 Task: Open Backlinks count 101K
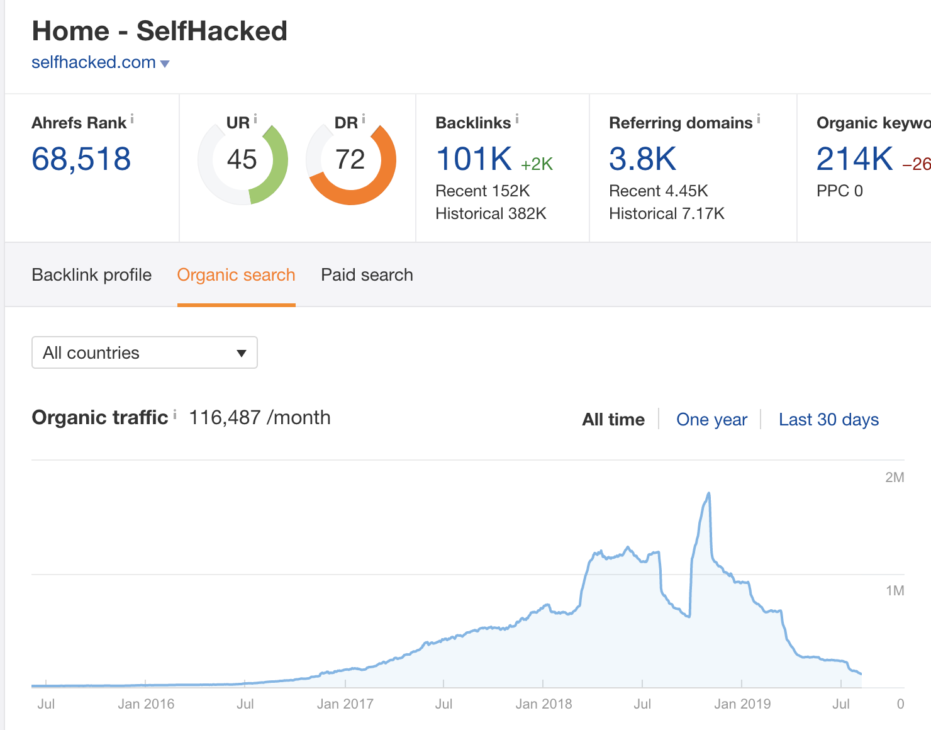(x=474, y=159)
